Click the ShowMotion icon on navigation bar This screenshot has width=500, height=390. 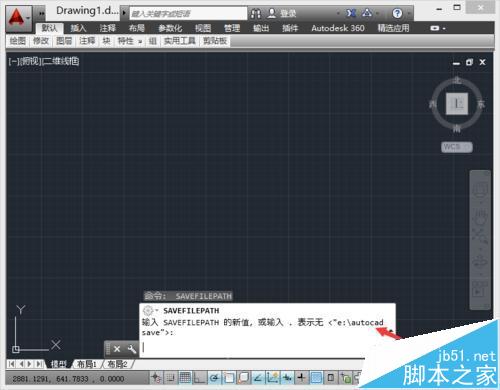coord(480,289)
